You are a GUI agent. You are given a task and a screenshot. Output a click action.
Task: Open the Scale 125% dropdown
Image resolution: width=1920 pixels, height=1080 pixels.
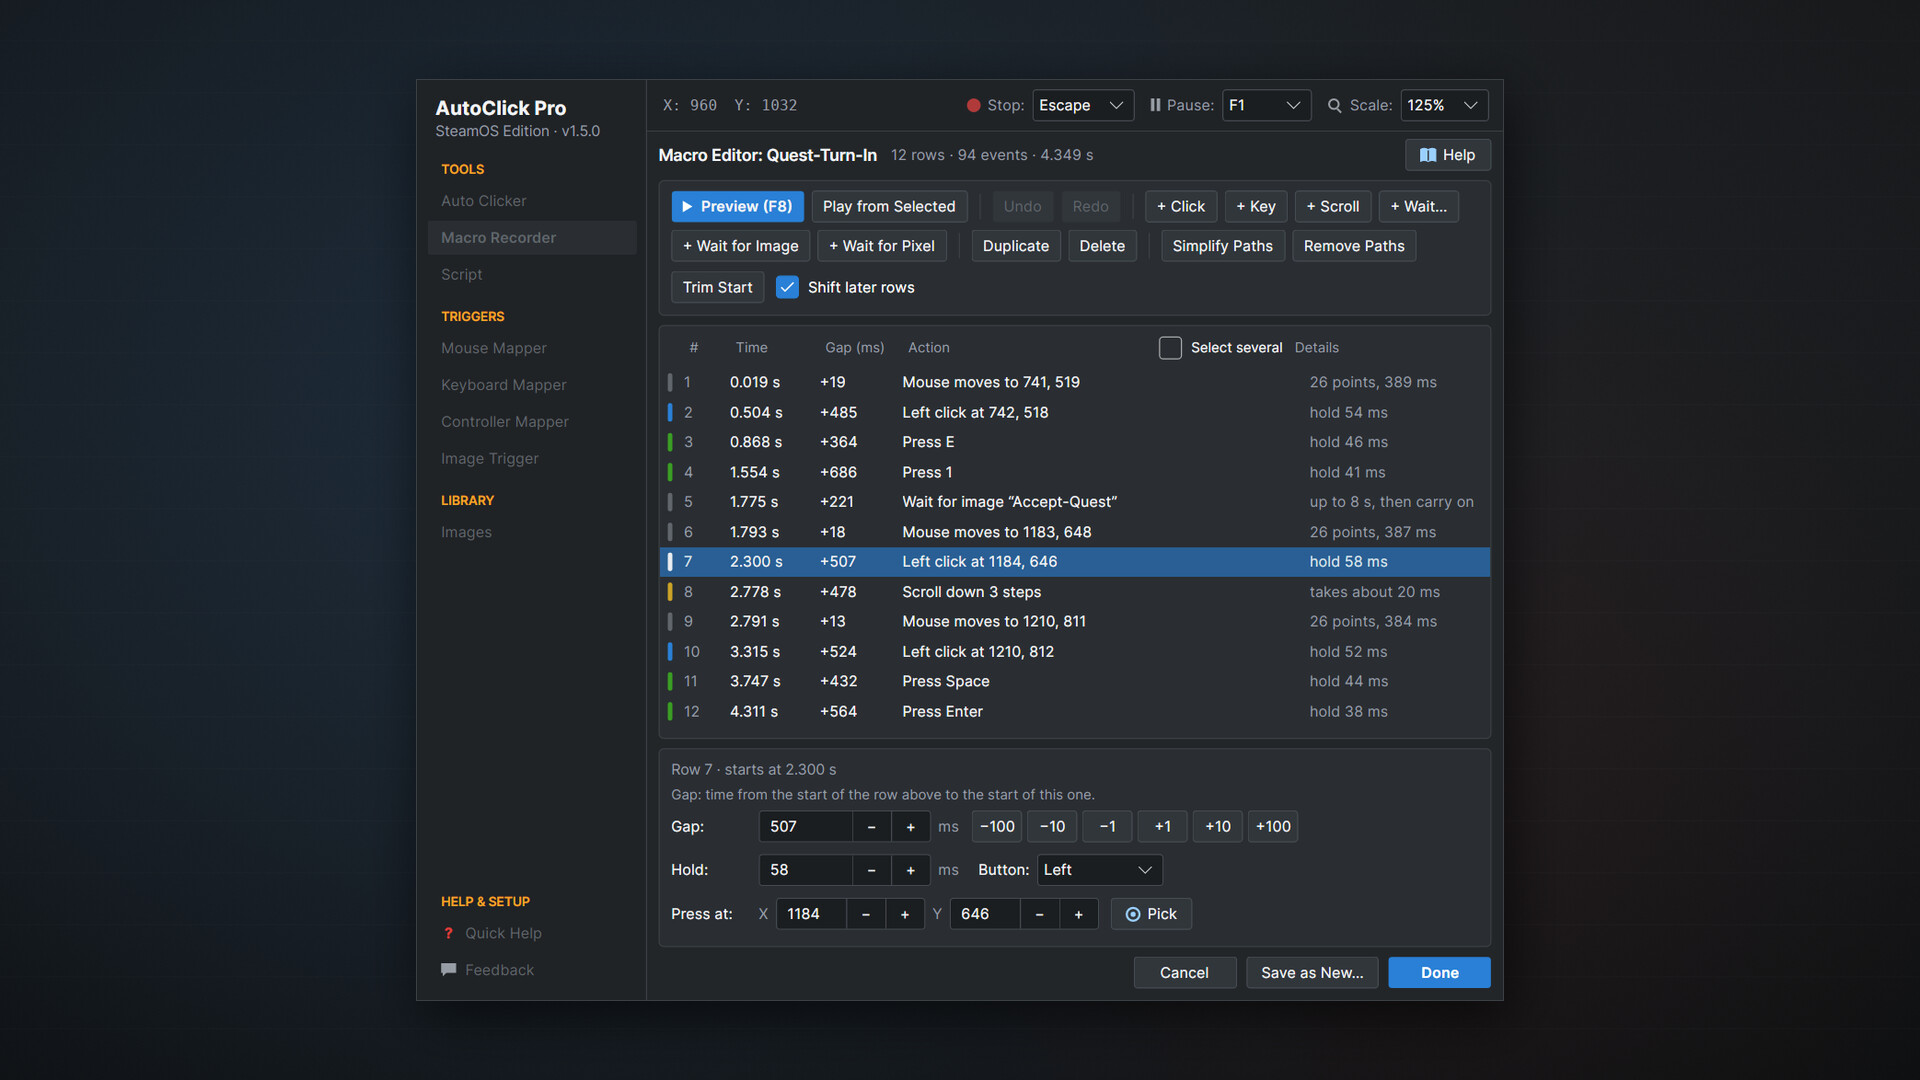pyautogui.click(x=1443, y=105)
